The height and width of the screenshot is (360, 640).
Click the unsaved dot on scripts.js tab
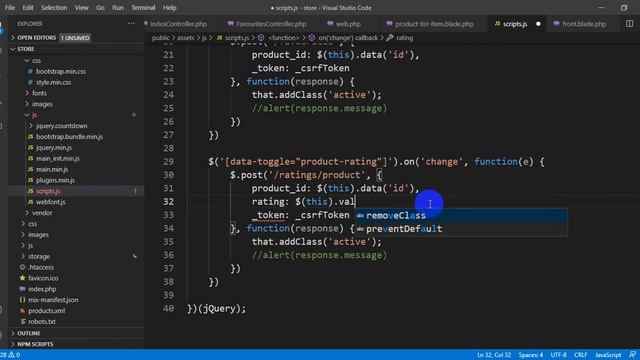click(538, 24)
